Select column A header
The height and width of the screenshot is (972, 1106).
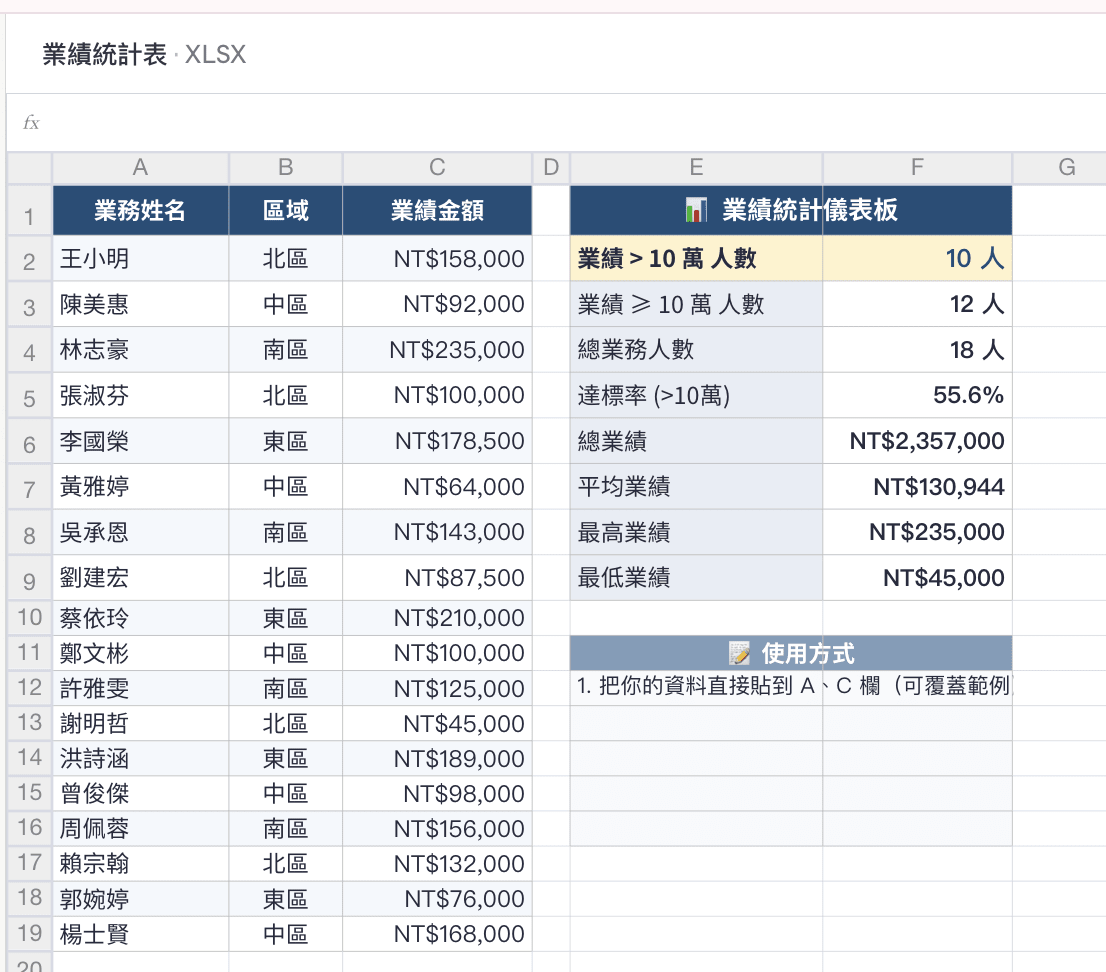[x=140, y=168]
